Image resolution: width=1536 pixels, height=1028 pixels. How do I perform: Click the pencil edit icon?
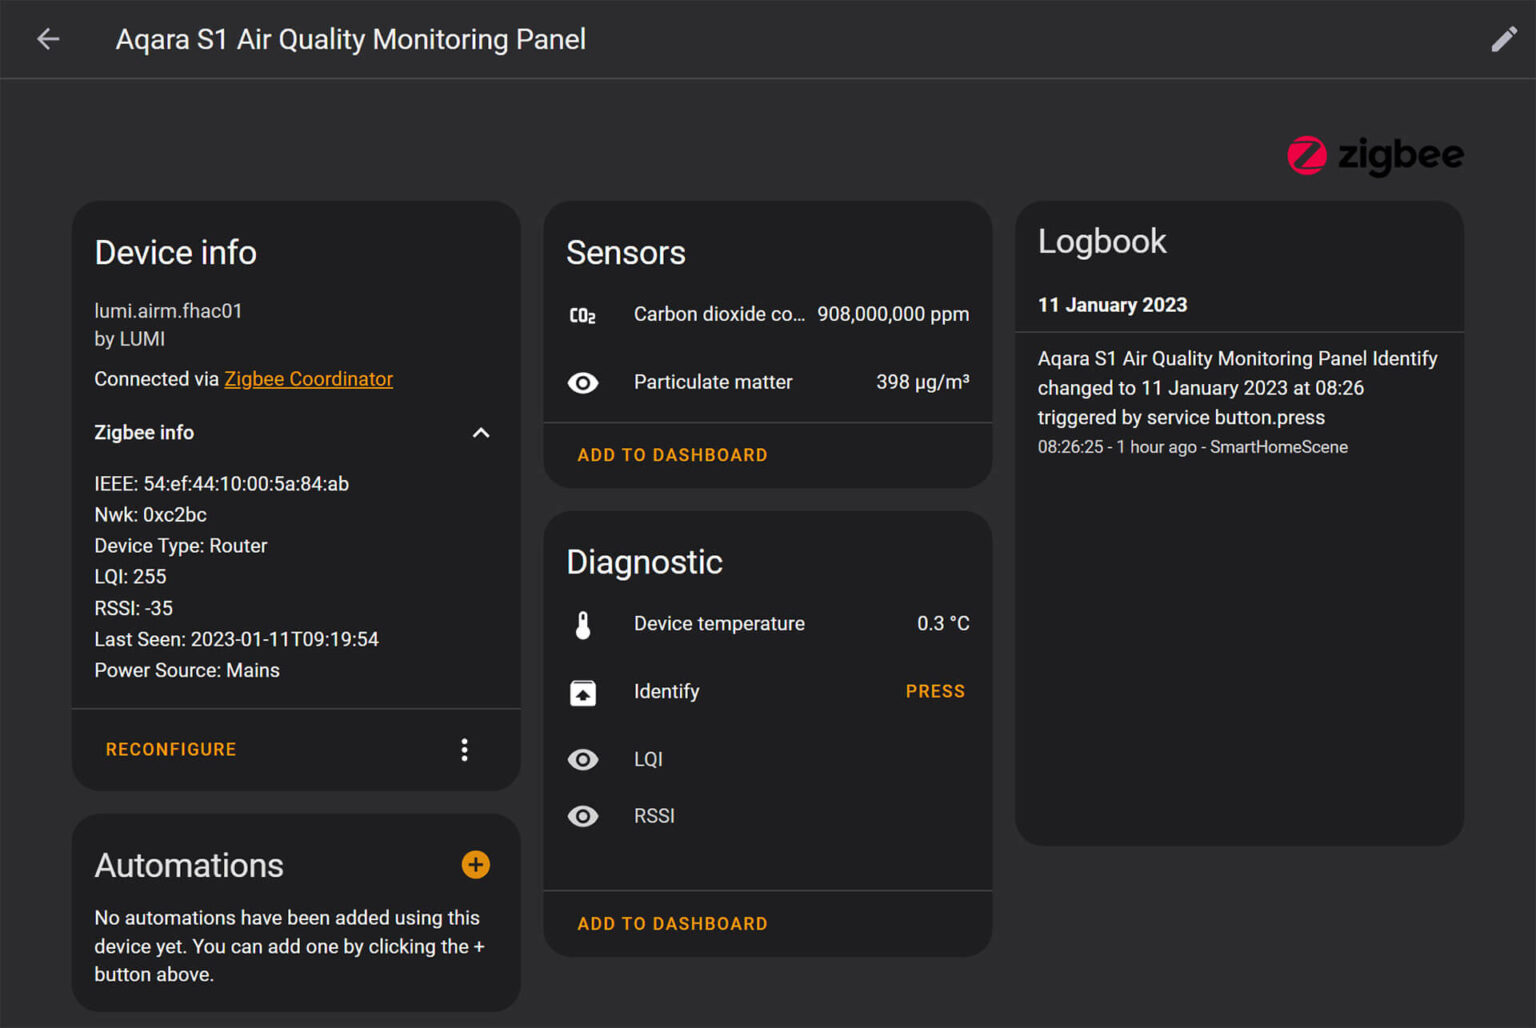tap(1503, 39)
